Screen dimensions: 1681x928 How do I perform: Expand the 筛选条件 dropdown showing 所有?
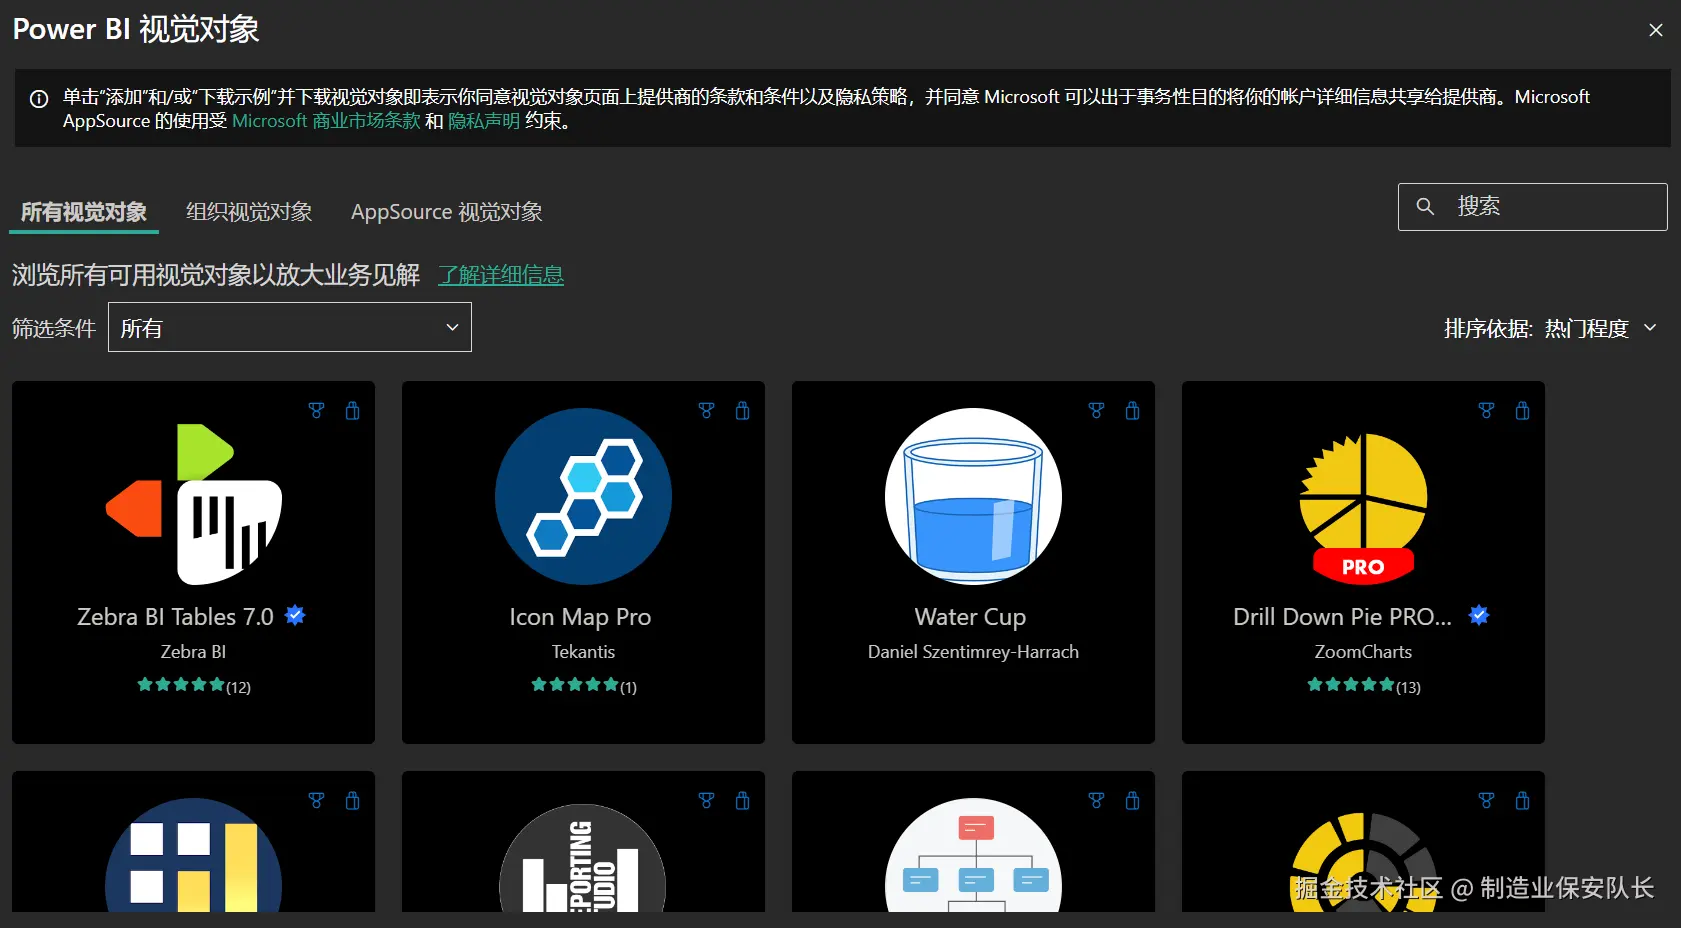(x=290, y=327)
